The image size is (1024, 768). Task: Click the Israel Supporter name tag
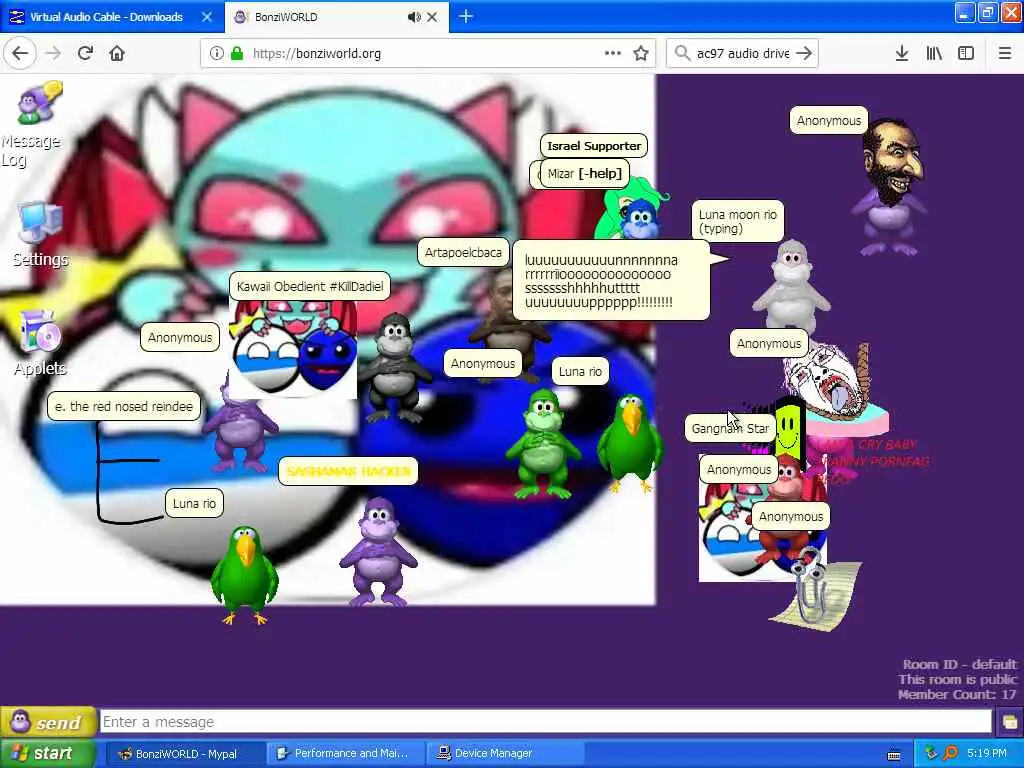[594, 146]
